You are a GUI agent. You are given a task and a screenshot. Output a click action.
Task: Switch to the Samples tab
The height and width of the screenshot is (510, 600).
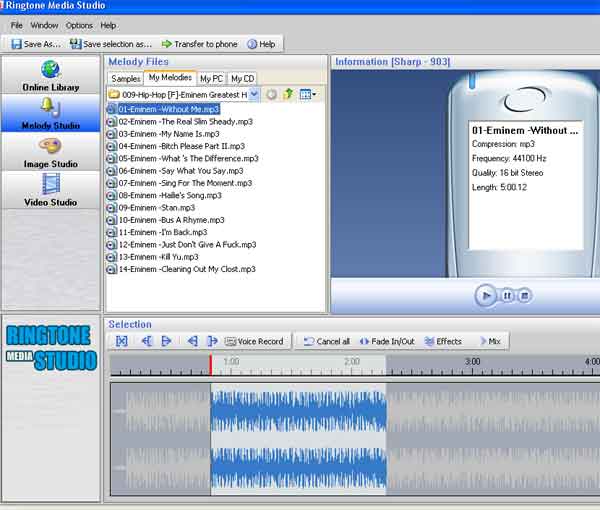(x=126, y=78)
